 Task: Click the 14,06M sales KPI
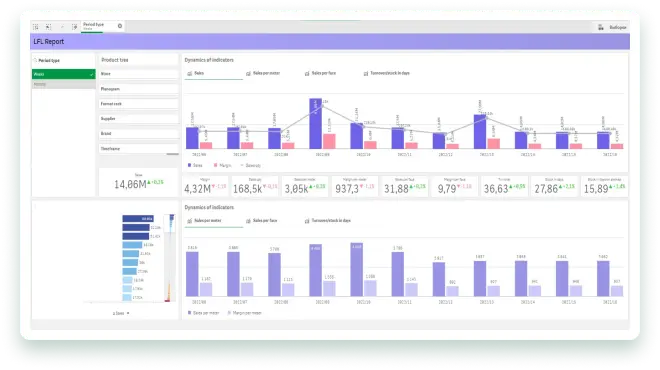click(130, 184)
